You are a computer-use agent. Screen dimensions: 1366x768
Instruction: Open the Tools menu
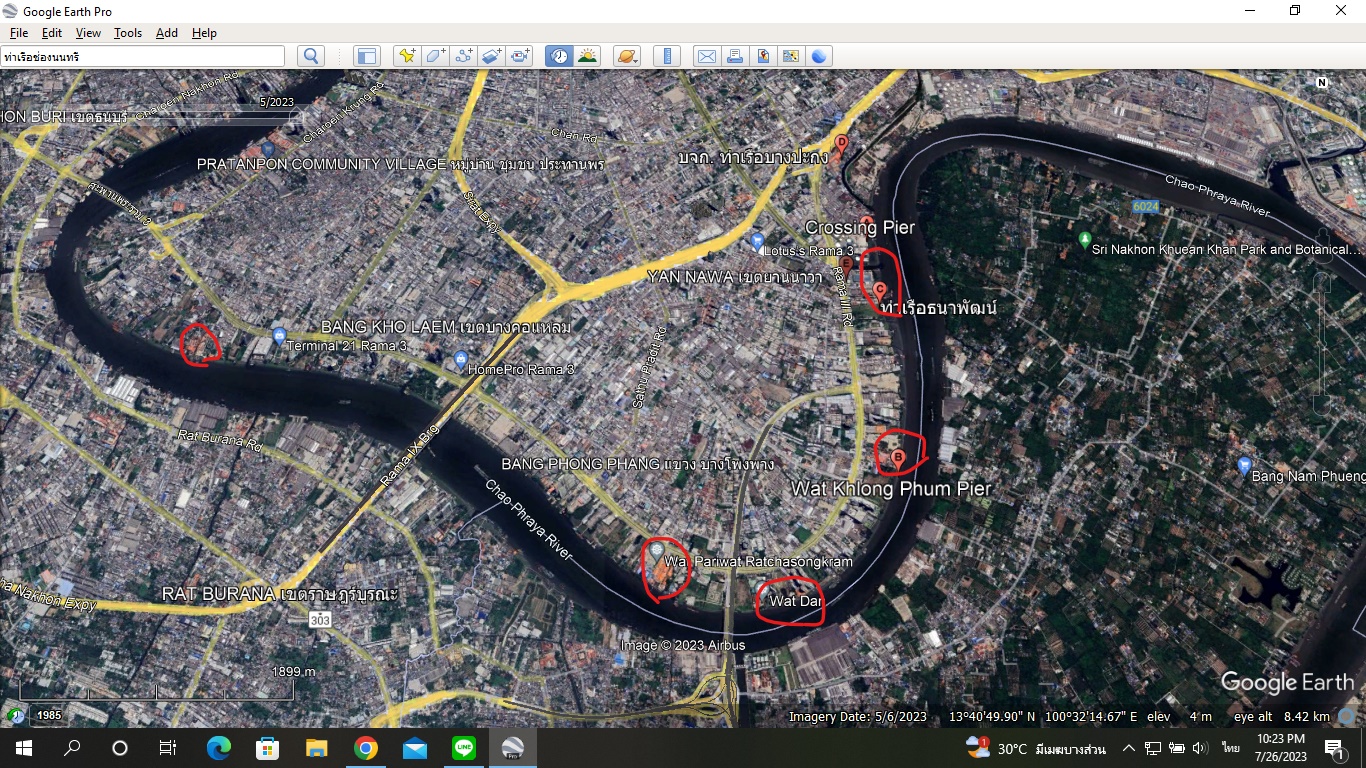click(128, 33)
